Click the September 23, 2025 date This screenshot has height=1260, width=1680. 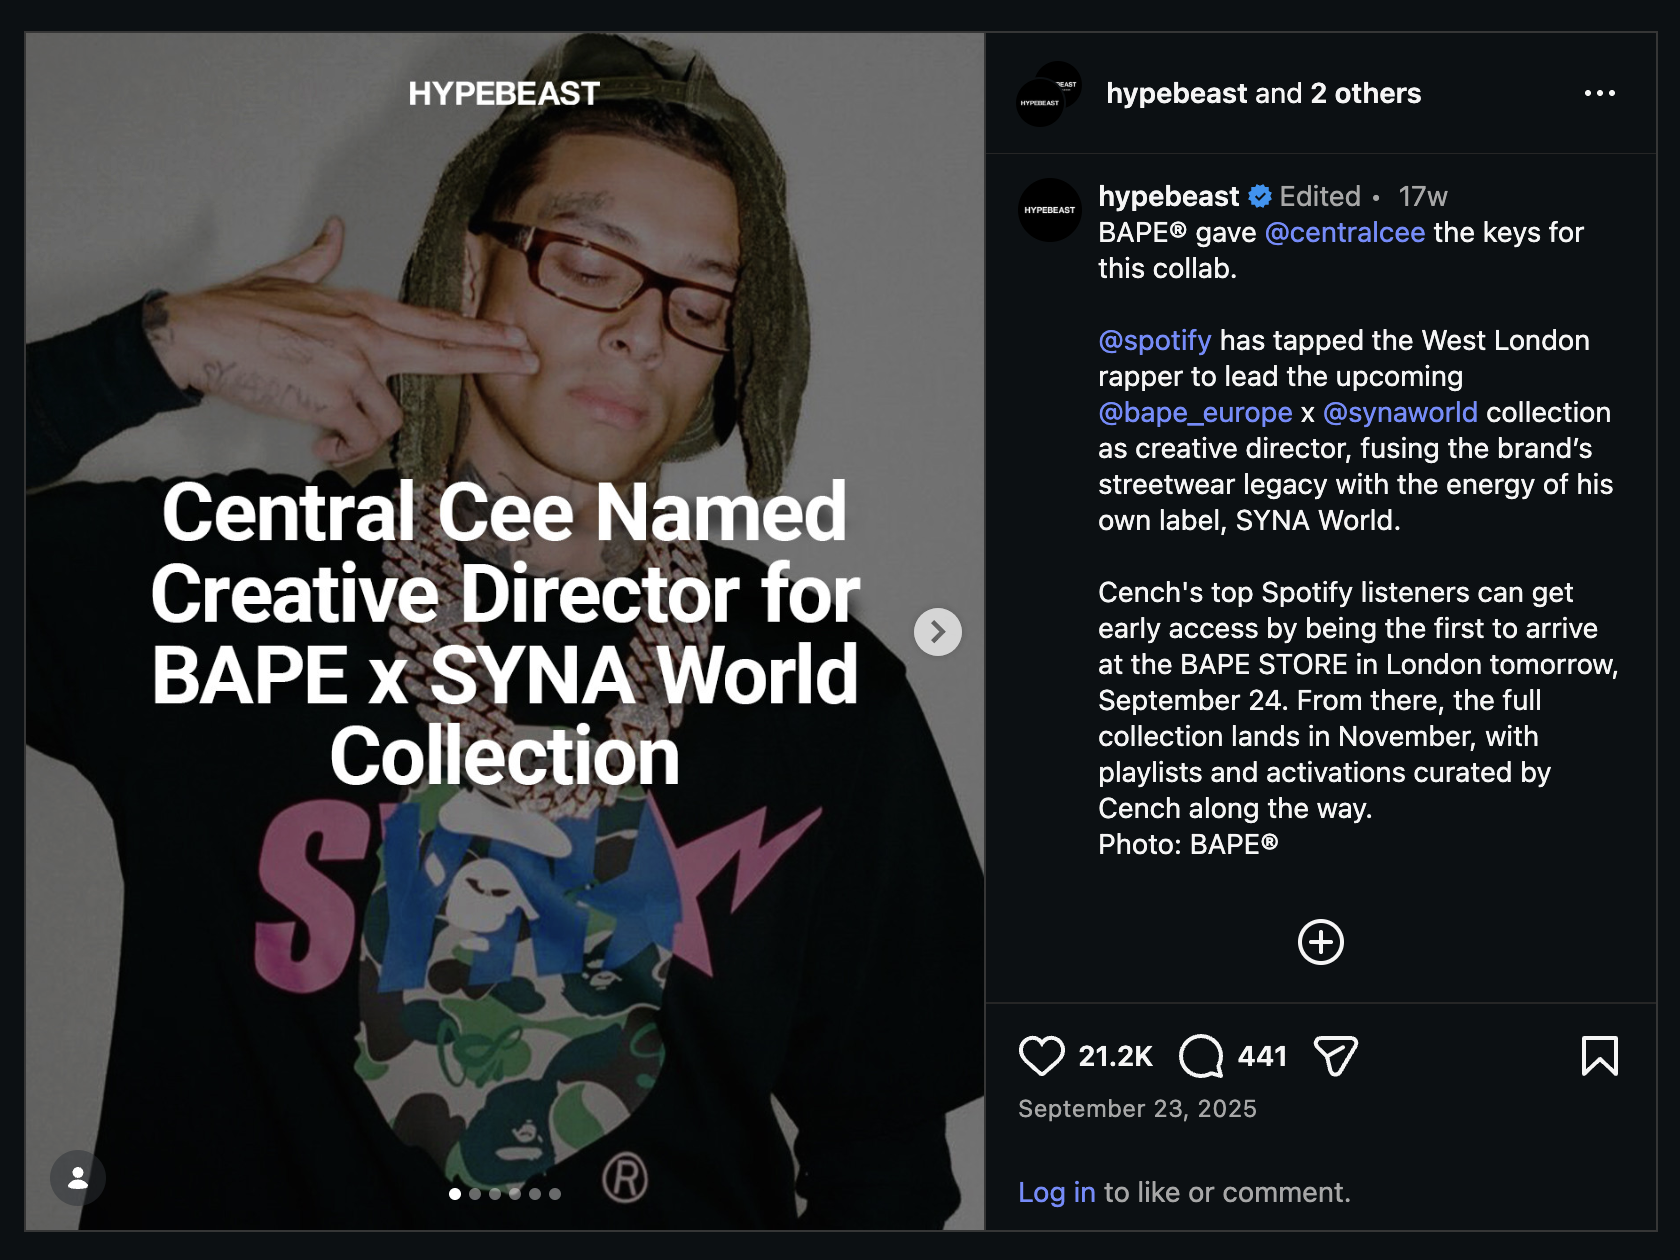point(1137,1108)
